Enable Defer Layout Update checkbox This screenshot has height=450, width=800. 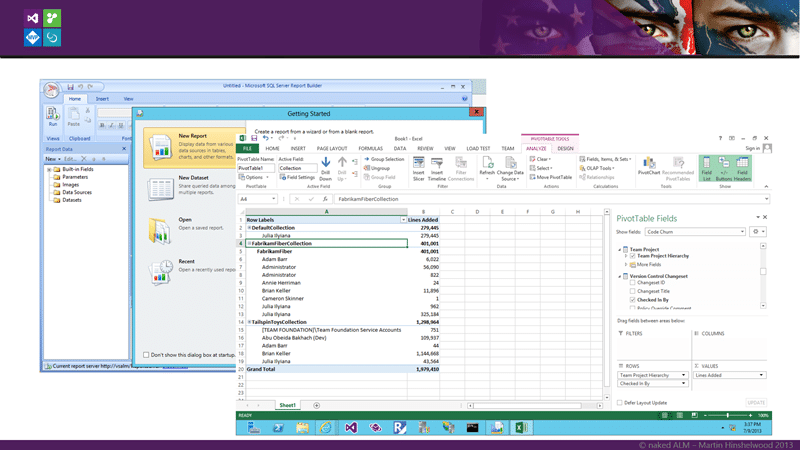coord(620,403)
